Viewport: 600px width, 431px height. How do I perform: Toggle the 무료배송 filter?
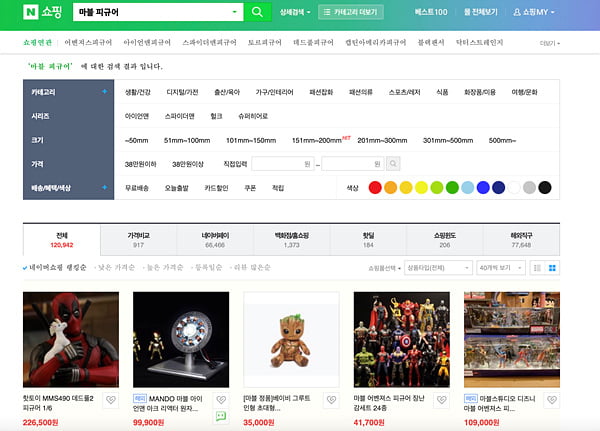pos(137,188)
